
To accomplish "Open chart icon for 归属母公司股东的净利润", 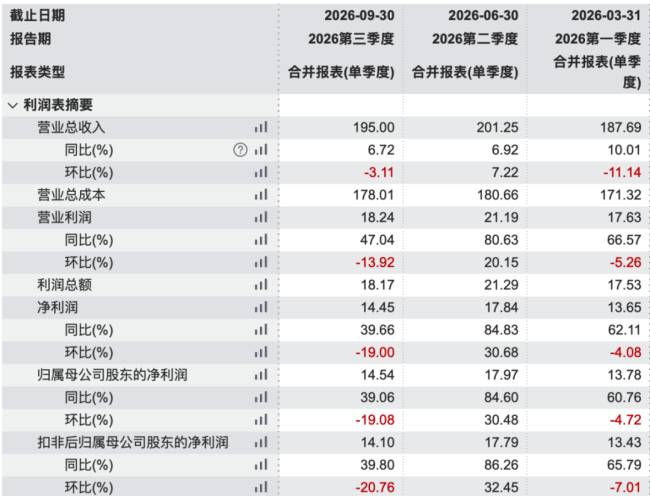I will (261, 375).
